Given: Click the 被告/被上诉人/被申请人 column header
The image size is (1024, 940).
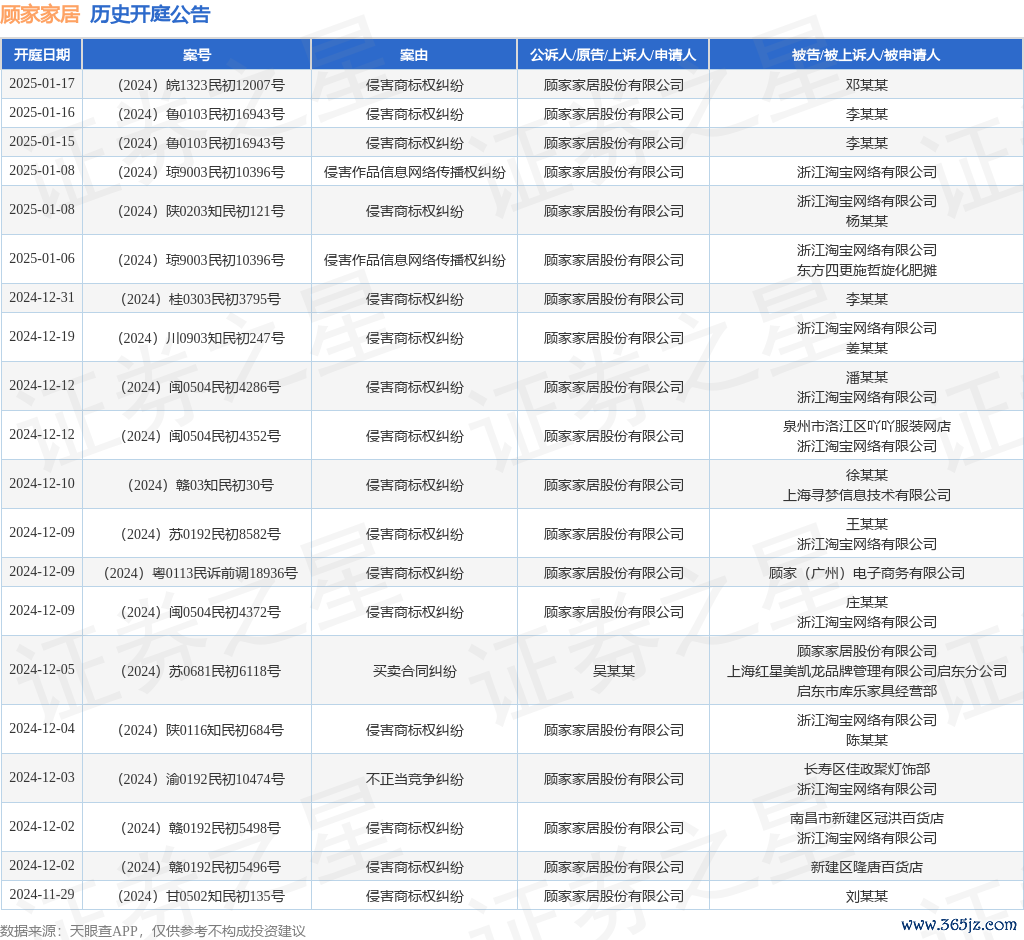Looking at the screenshot, I should pyautogui.click(x=866, y=55).
